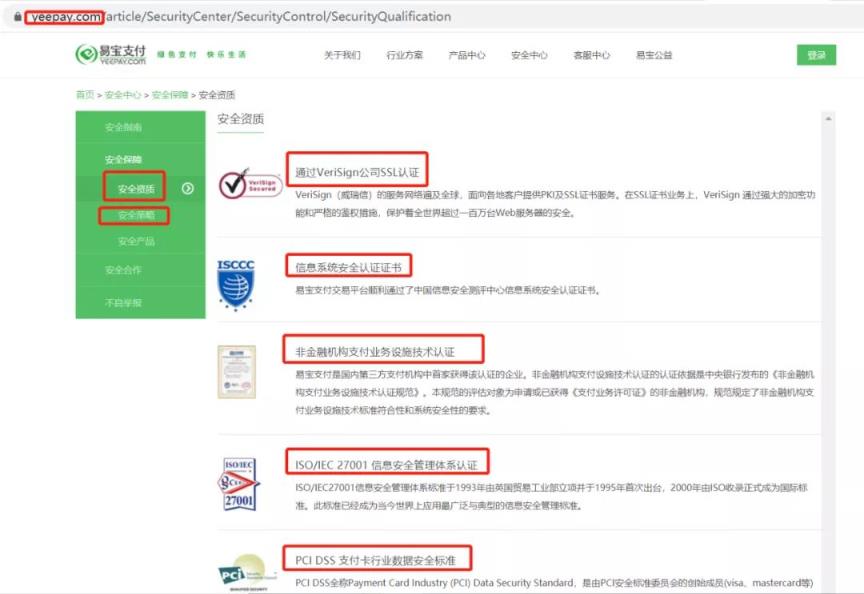The width and height of the screenshot is (864, 594).
Task: Open the 行业方案 menu
Action: 404,55
